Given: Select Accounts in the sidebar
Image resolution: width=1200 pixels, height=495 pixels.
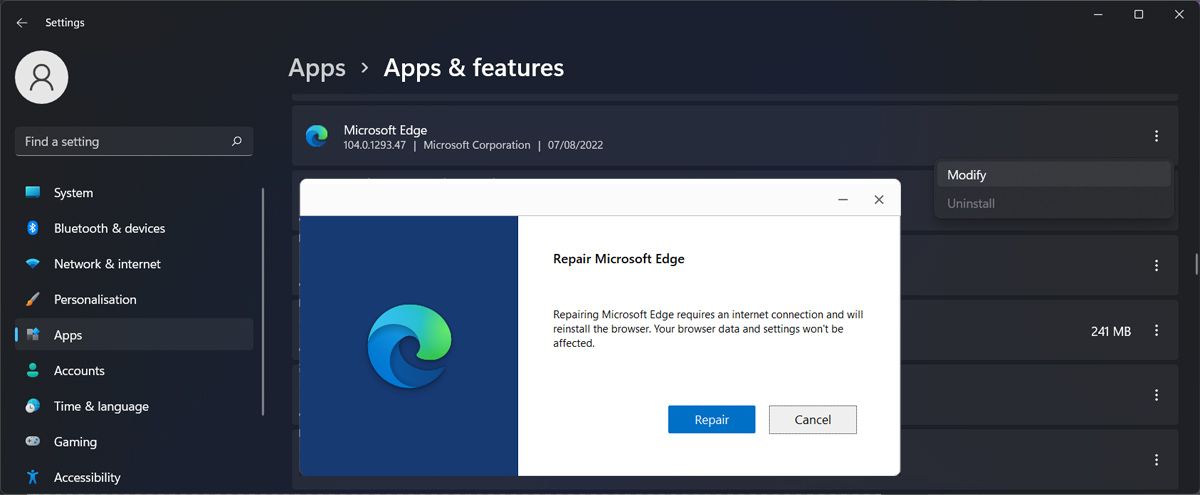Looking at the screenshot, I should click(x=134, y=371).
